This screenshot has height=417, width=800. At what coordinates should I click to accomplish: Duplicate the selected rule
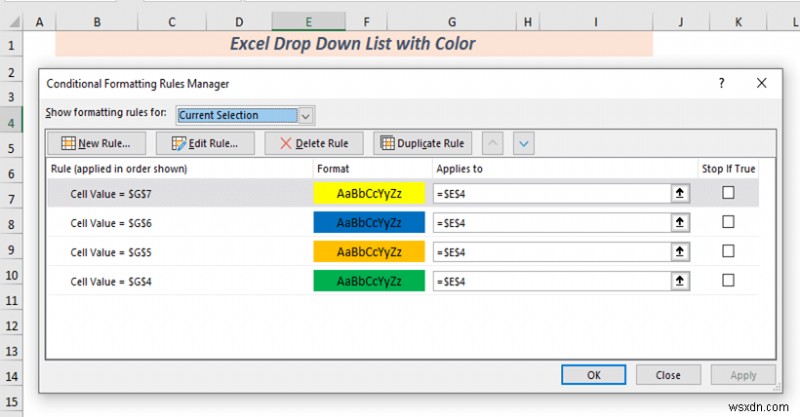[x=422, y=143]
